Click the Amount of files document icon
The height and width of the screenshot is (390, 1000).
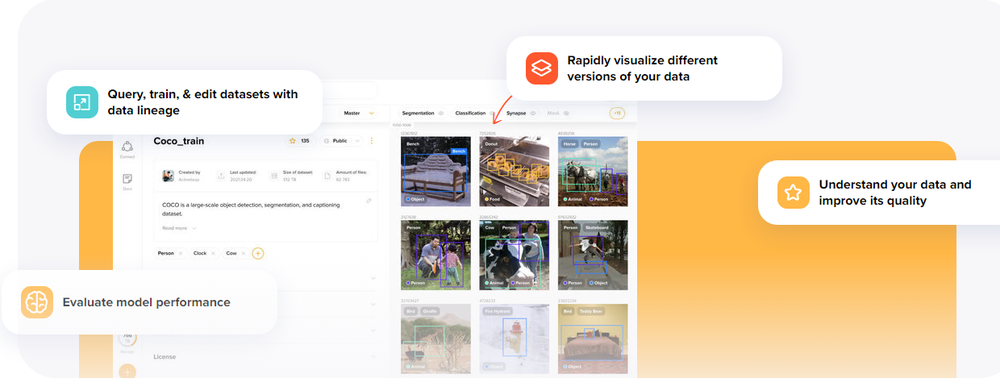(327, 176)
